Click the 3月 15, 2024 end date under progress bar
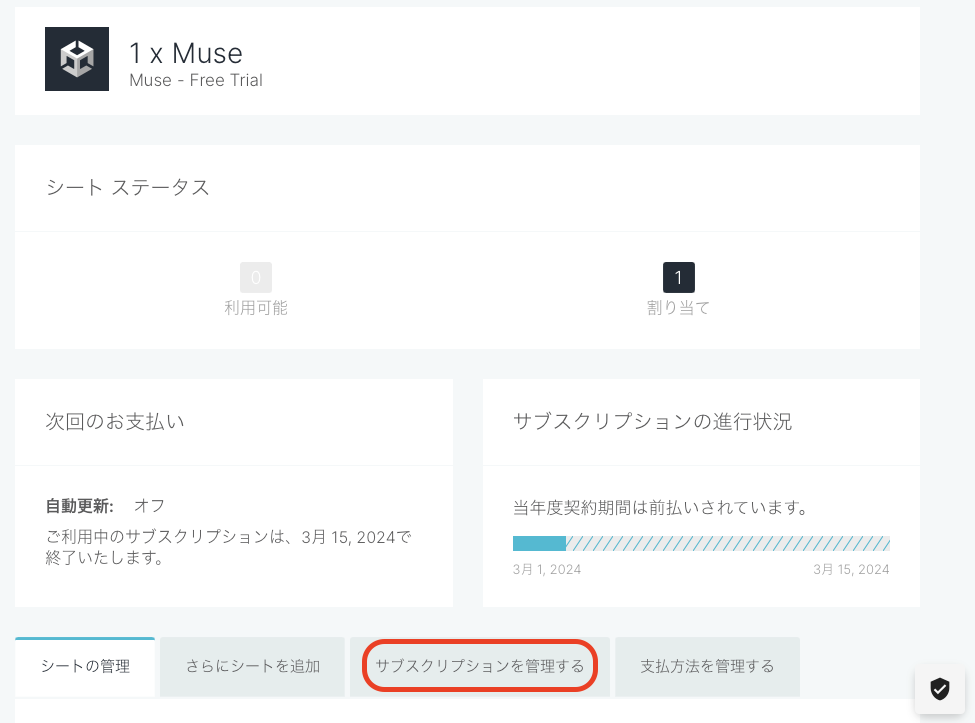 [x=851, y=569]
